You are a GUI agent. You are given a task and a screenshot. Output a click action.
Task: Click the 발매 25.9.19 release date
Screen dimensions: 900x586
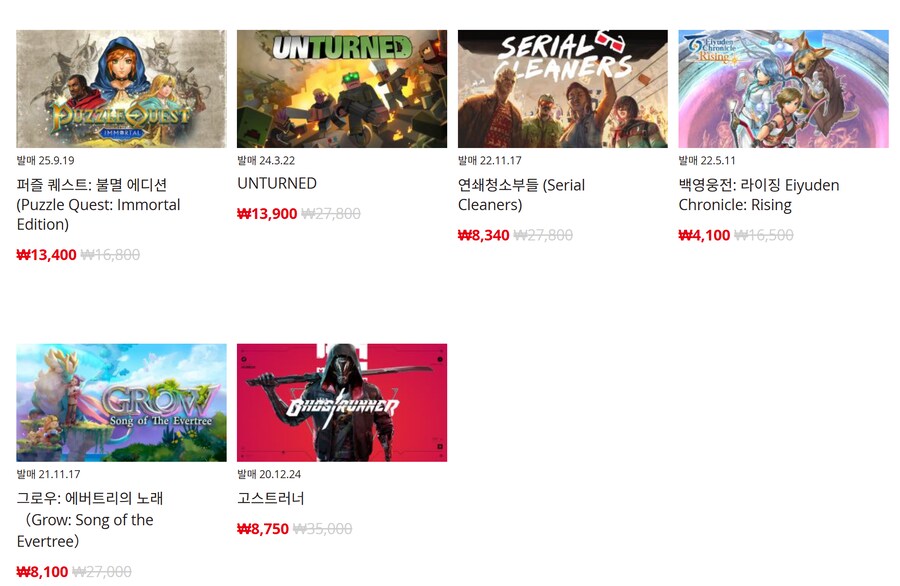coord(45,161)
